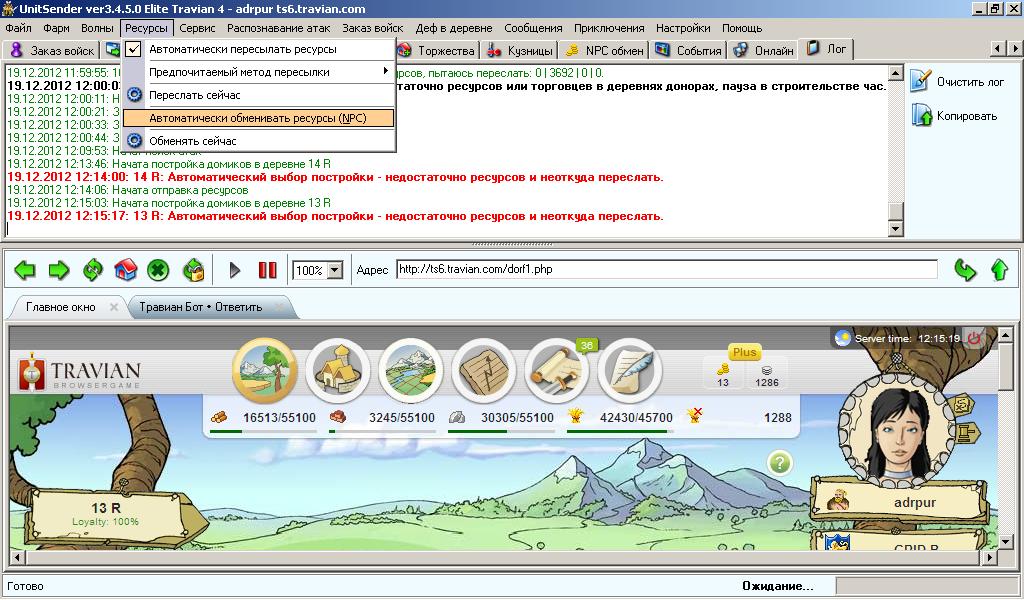Go forward with the green right arrow
1024x600 pixels.
[x=59, y=270]
